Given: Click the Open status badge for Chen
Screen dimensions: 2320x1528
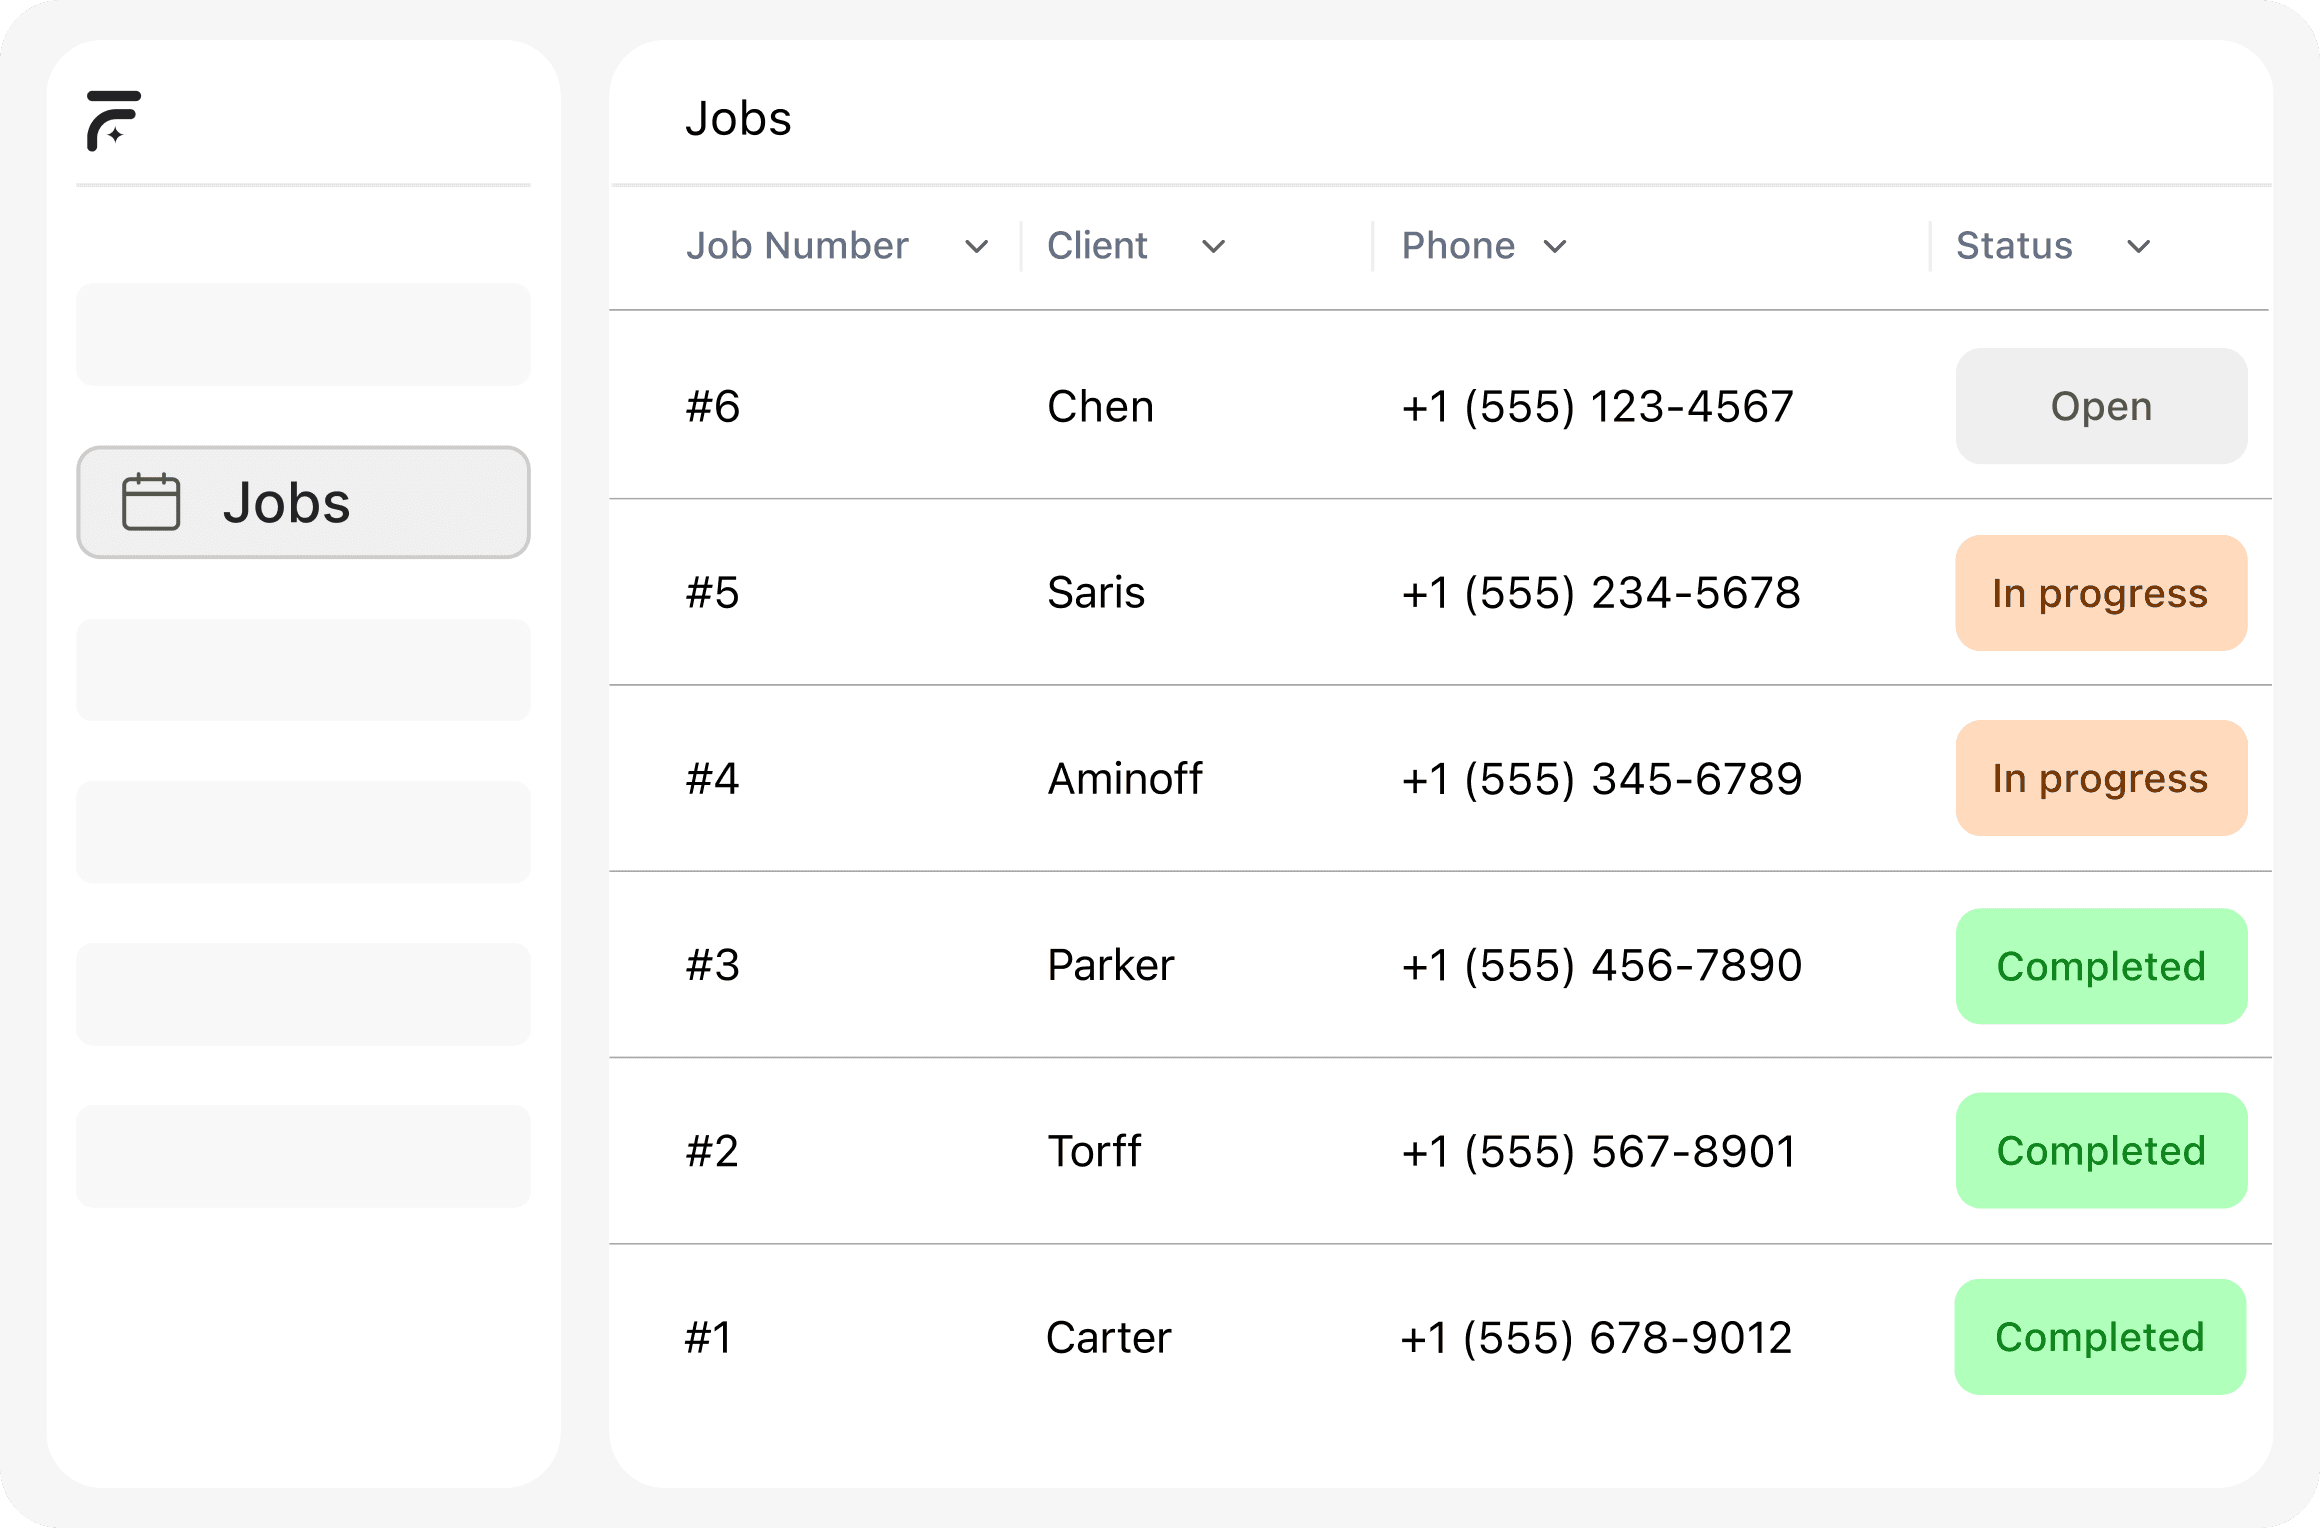Looking at the screenshot, I should (x=2101, y=406).
